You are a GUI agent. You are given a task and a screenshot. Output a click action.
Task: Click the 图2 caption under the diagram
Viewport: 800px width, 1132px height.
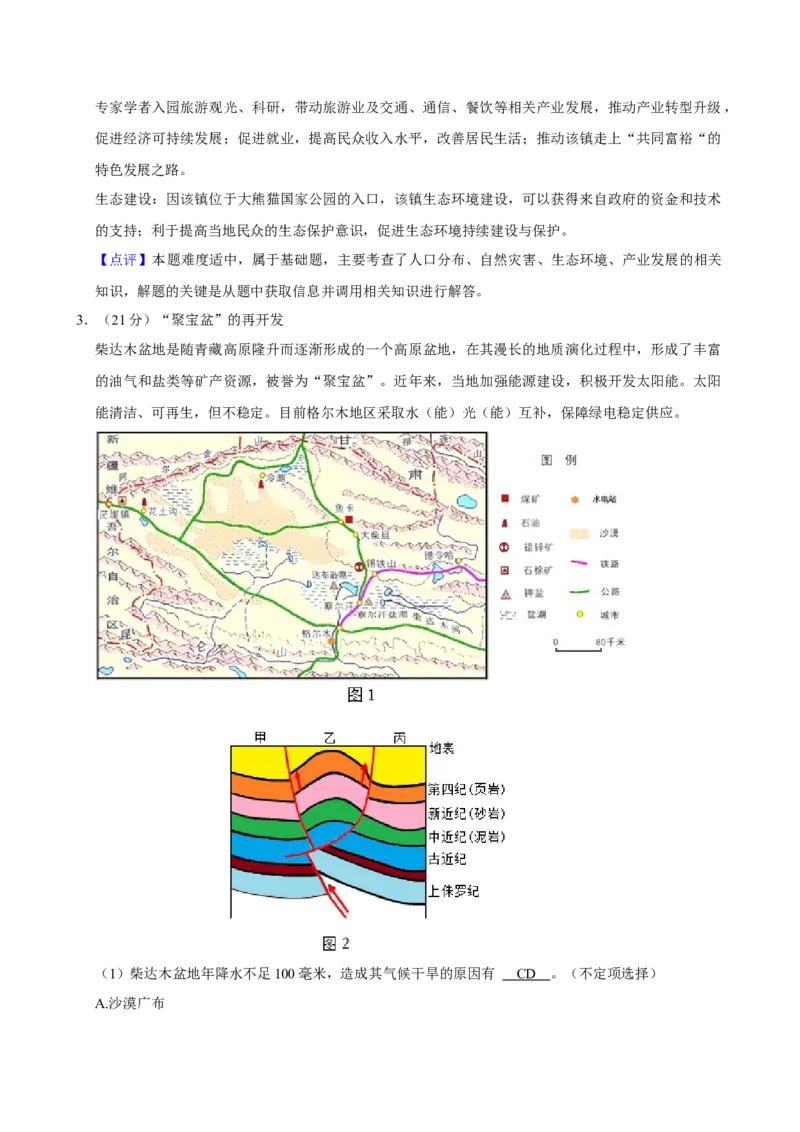(336, 943)
